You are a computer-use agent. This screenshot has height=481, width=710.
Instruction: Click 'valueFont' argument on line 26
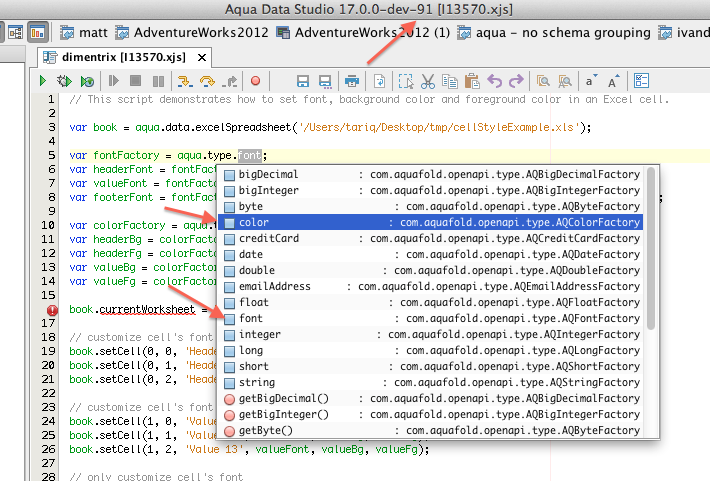point(282,449)
